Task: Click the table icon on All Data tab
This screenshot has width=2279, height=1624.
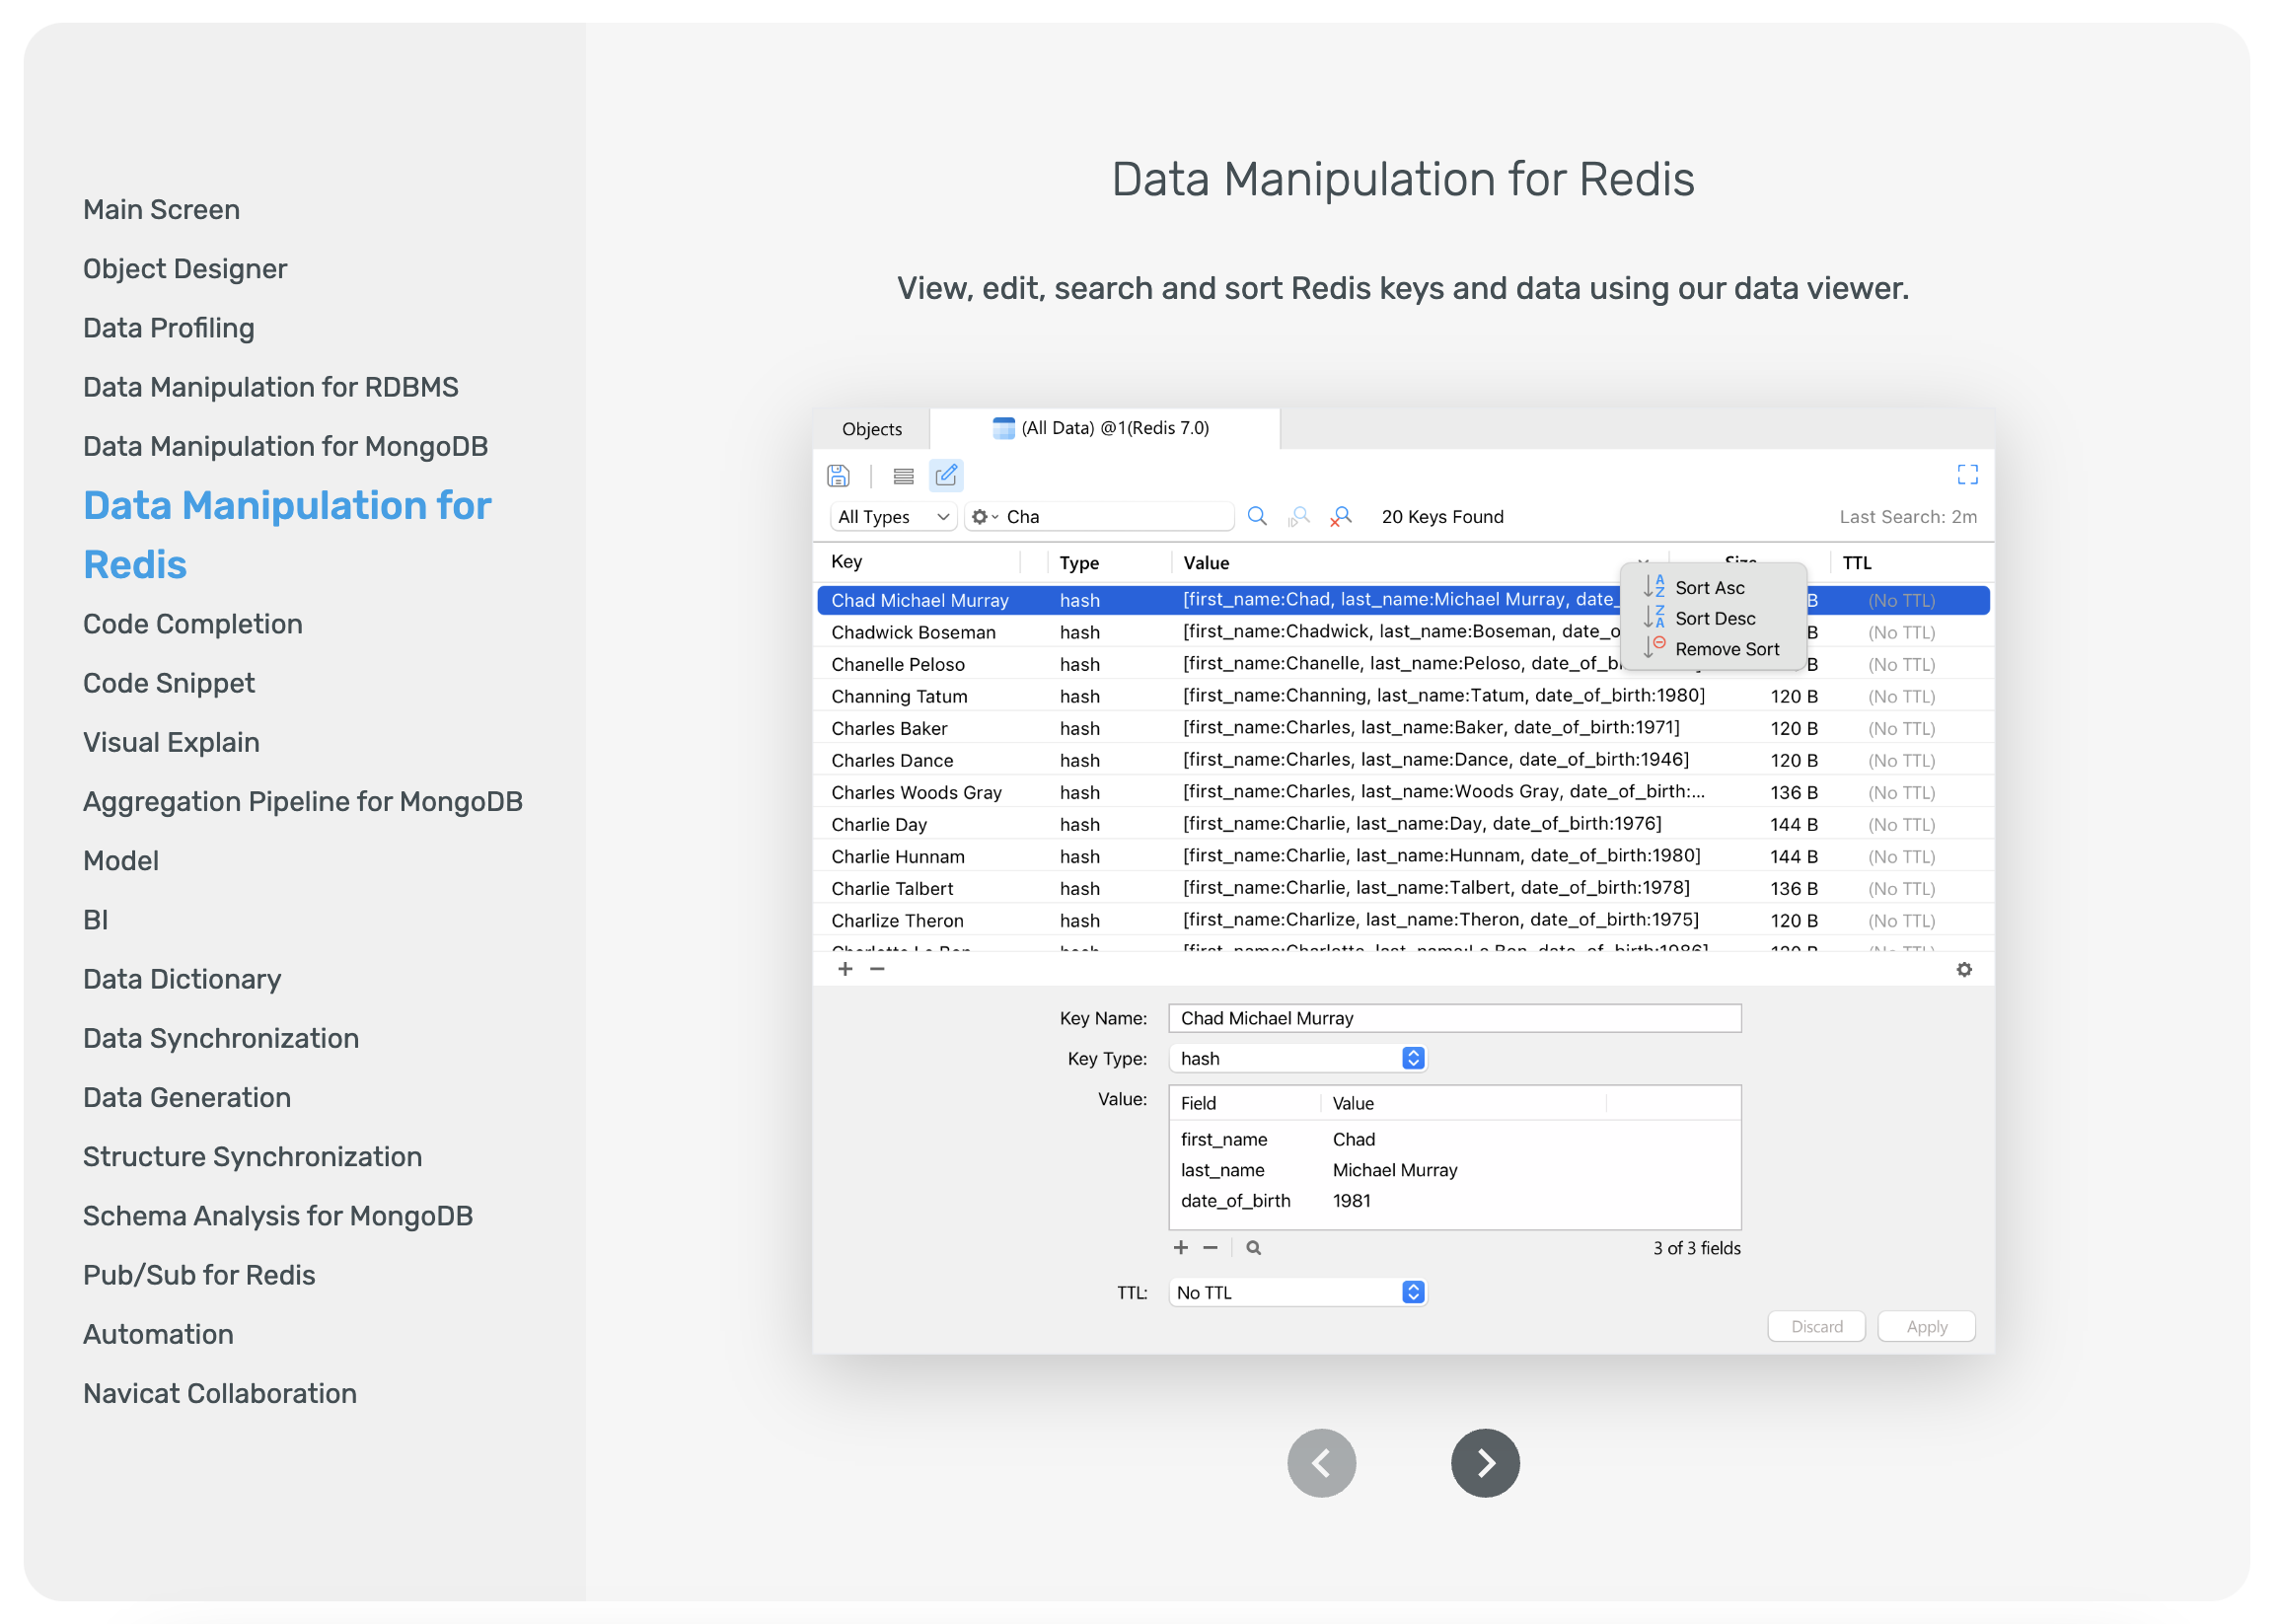Action: tap(1003, 428)
